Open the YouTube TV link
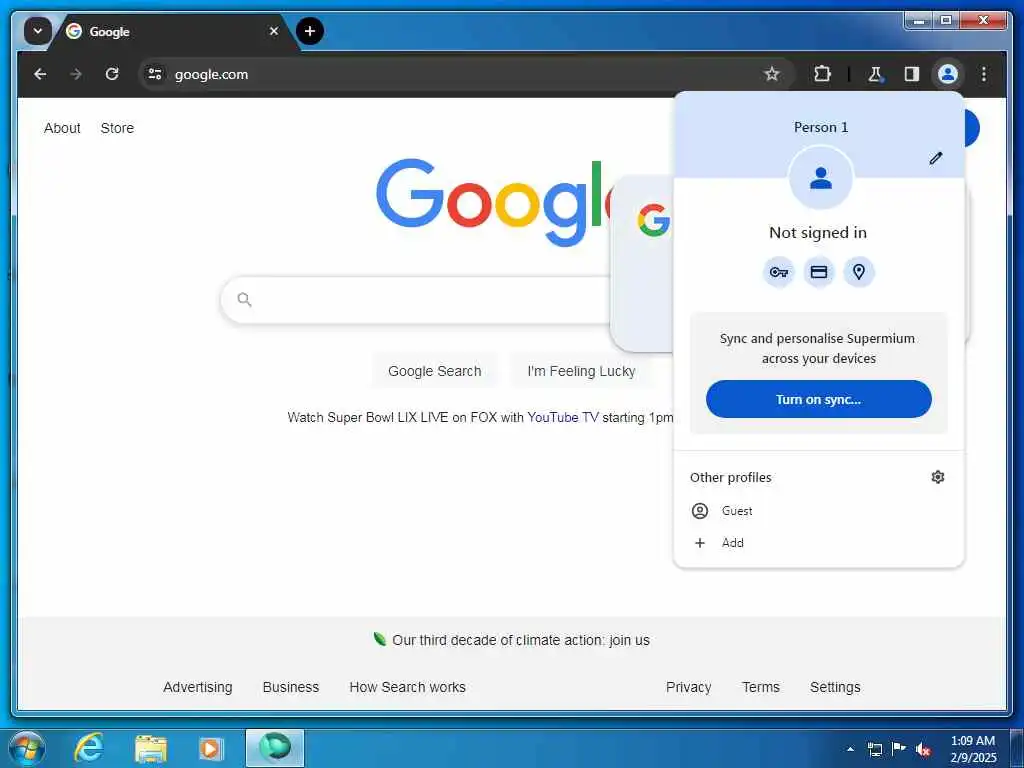The width and height of the screenshot is (1024, 768). 562,417
